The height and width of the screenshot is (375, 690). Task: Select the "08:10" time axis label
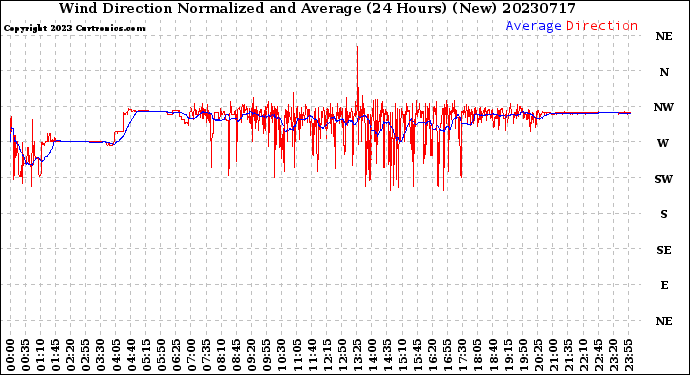coord(222,355)
